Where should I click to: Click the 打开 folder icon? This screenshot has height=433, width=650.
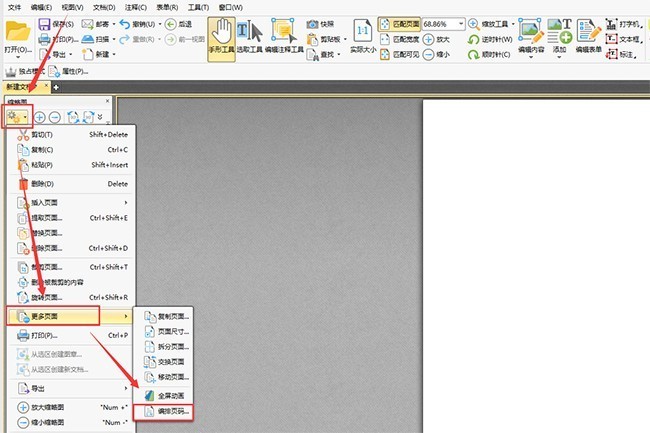[18, 31]
